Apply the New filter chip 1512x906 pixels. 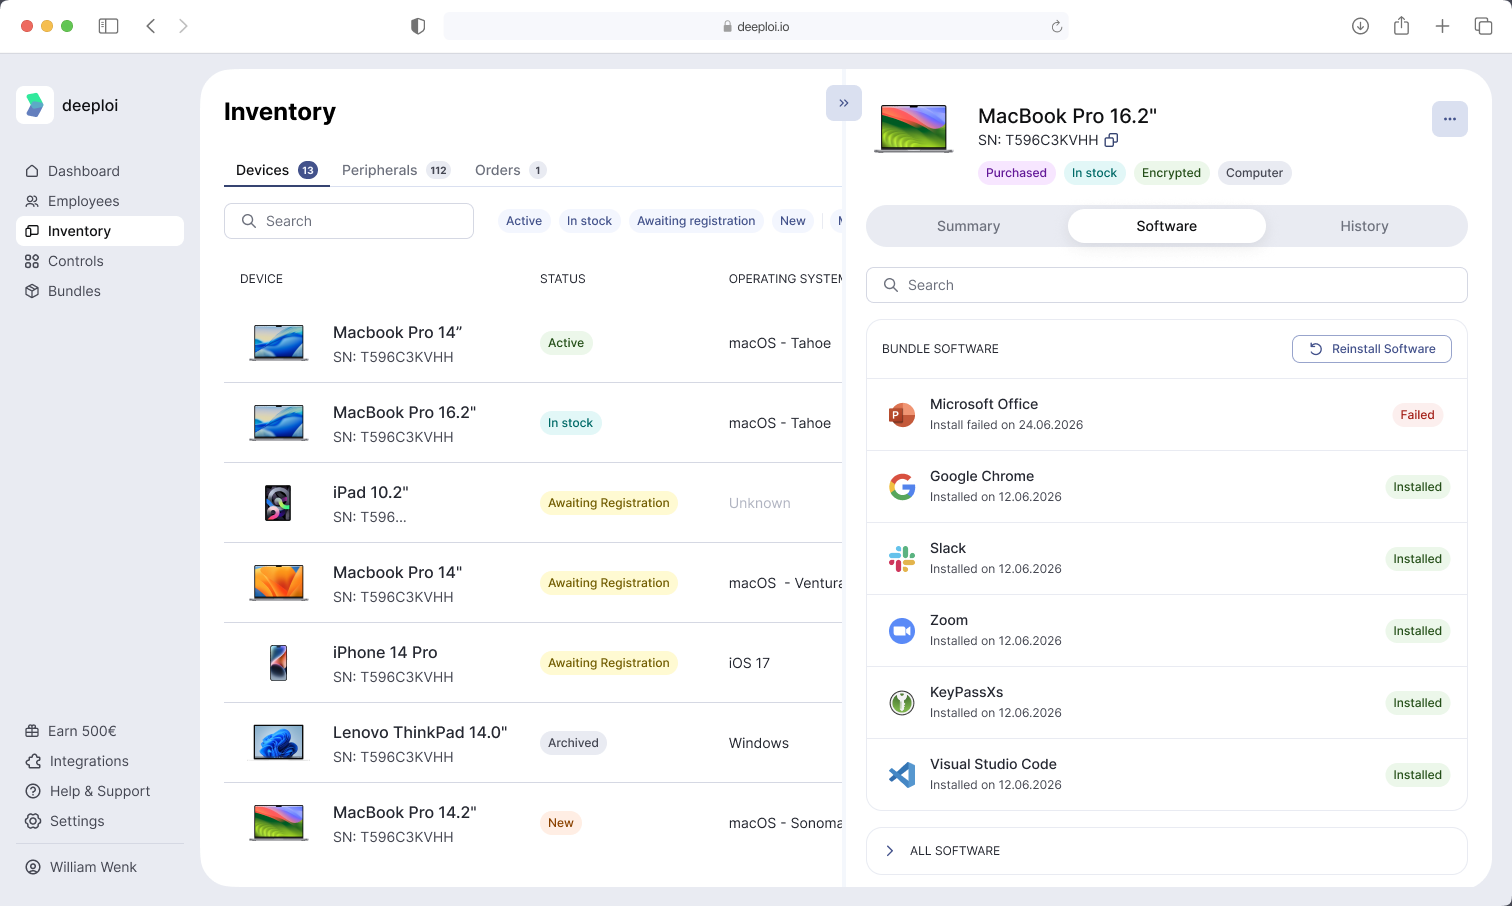793,221
